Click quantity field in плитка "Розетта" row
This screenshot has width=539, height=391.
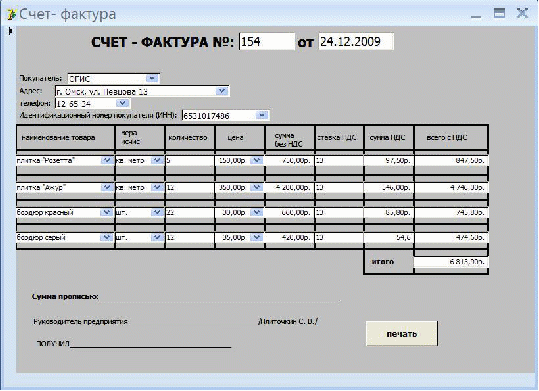coord(190,161)
